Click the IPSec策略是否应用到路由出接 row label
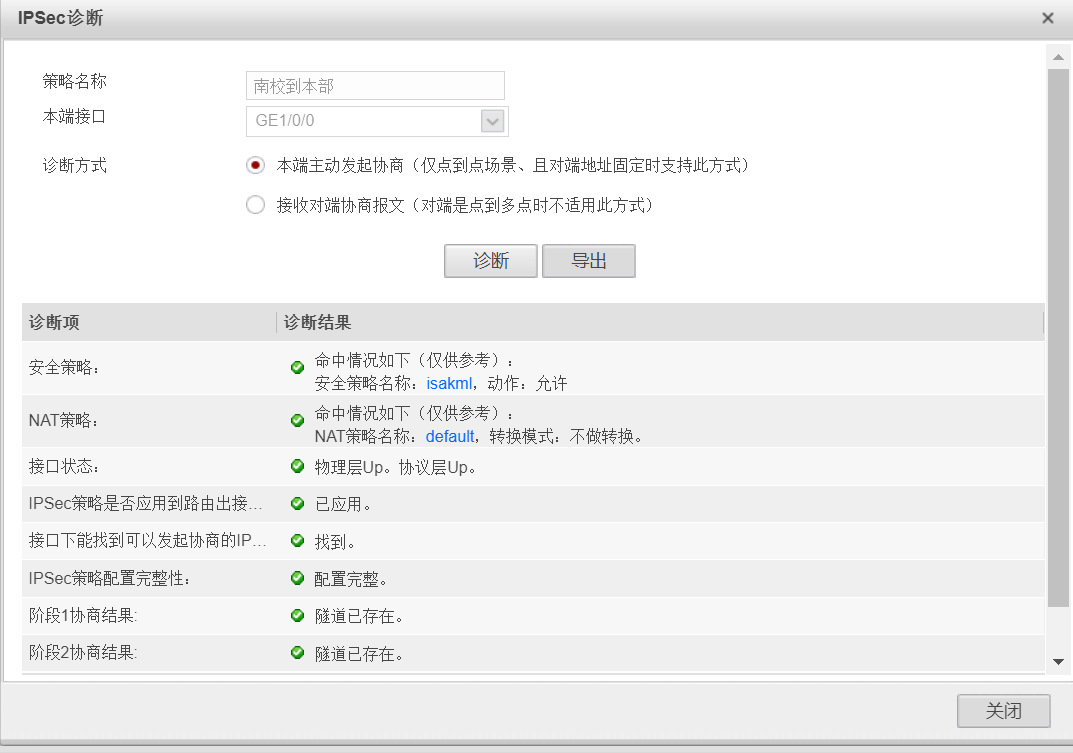 point(146,504)
